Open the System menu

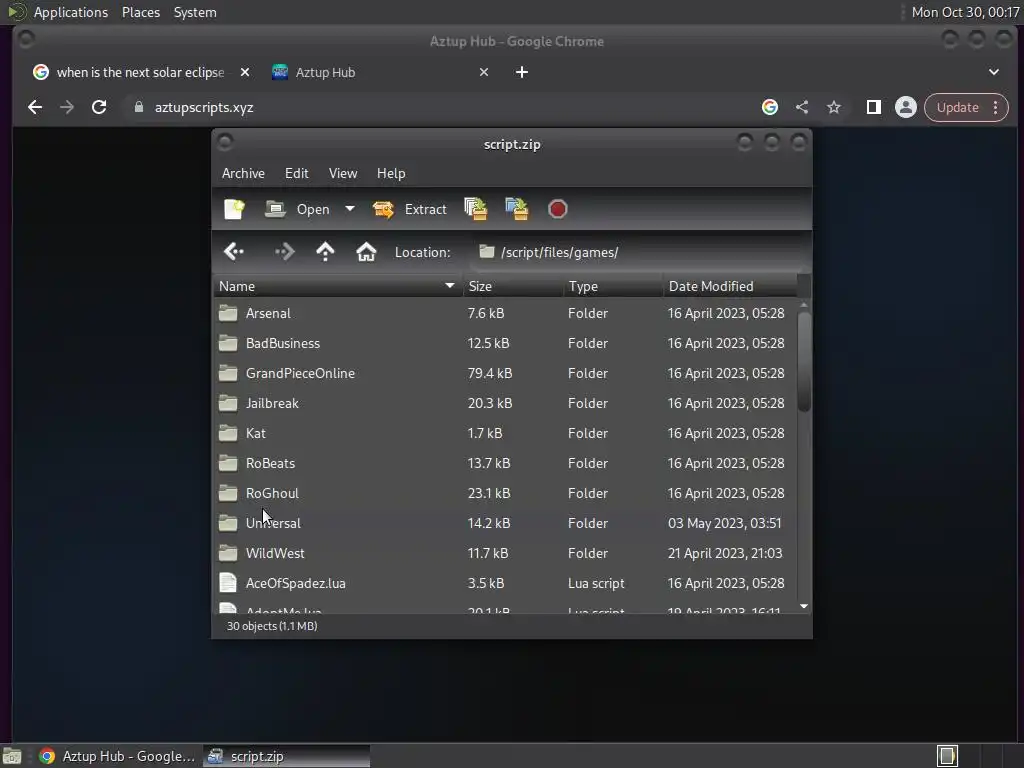point(195,12)
